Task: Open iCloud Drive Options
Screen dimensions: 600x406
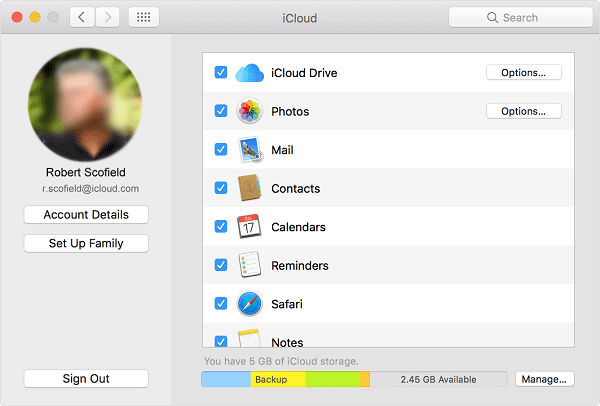Action: pos(523,73)
